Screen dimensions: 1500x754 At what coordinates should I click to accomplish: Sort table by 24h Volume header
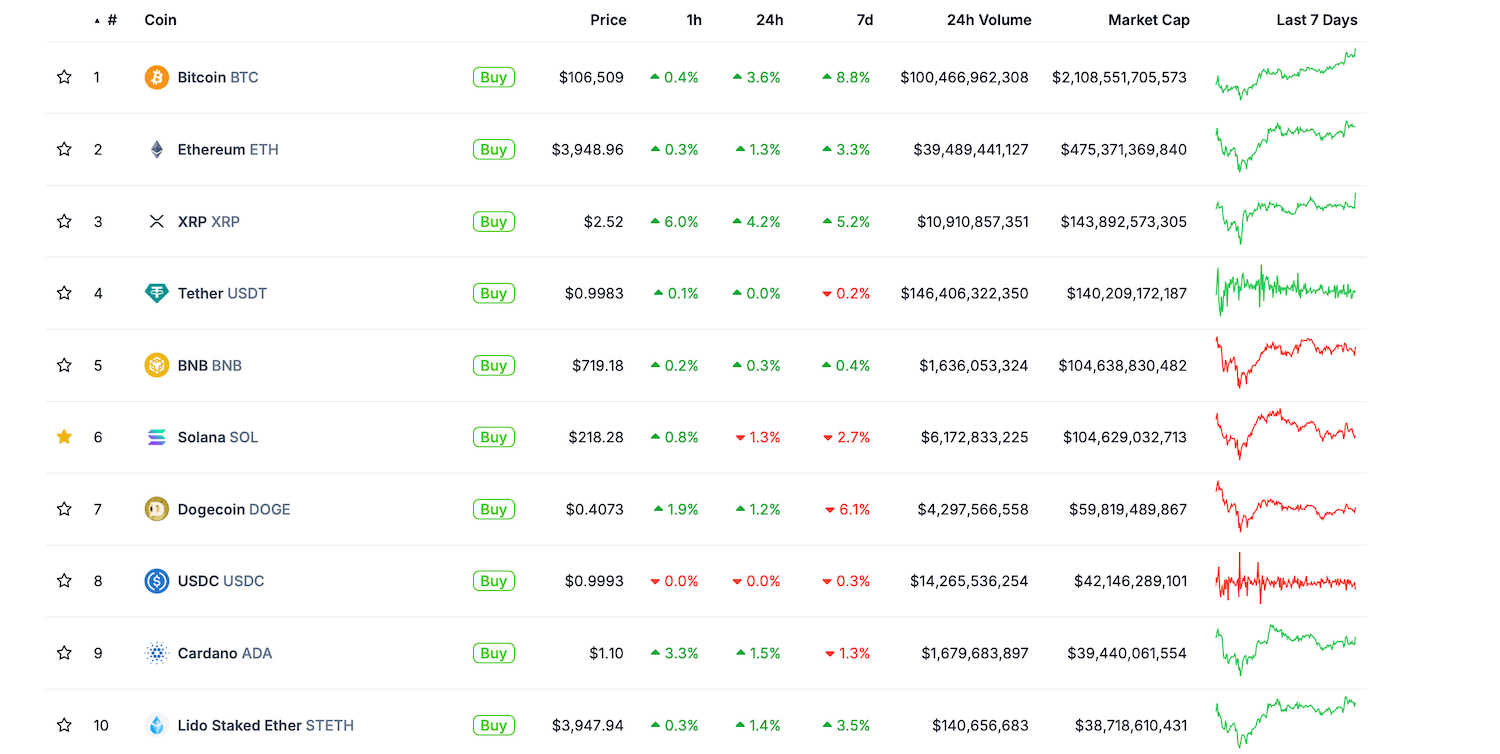click(988, 20)
